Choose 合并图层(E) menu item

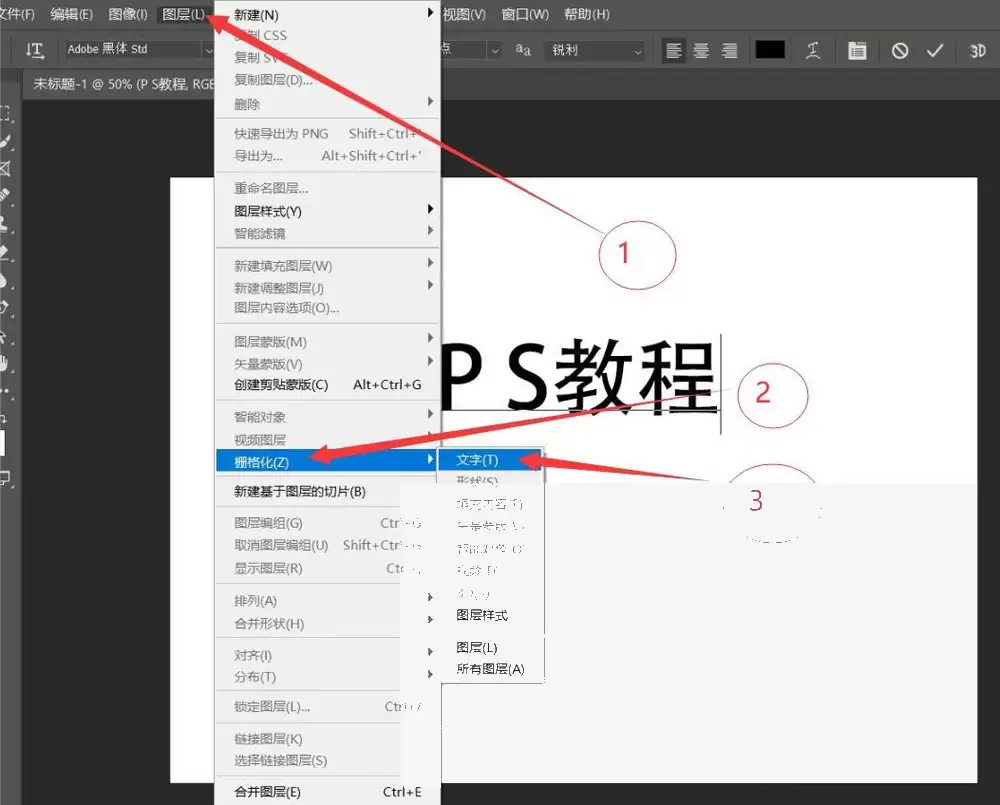click(328, 792)
